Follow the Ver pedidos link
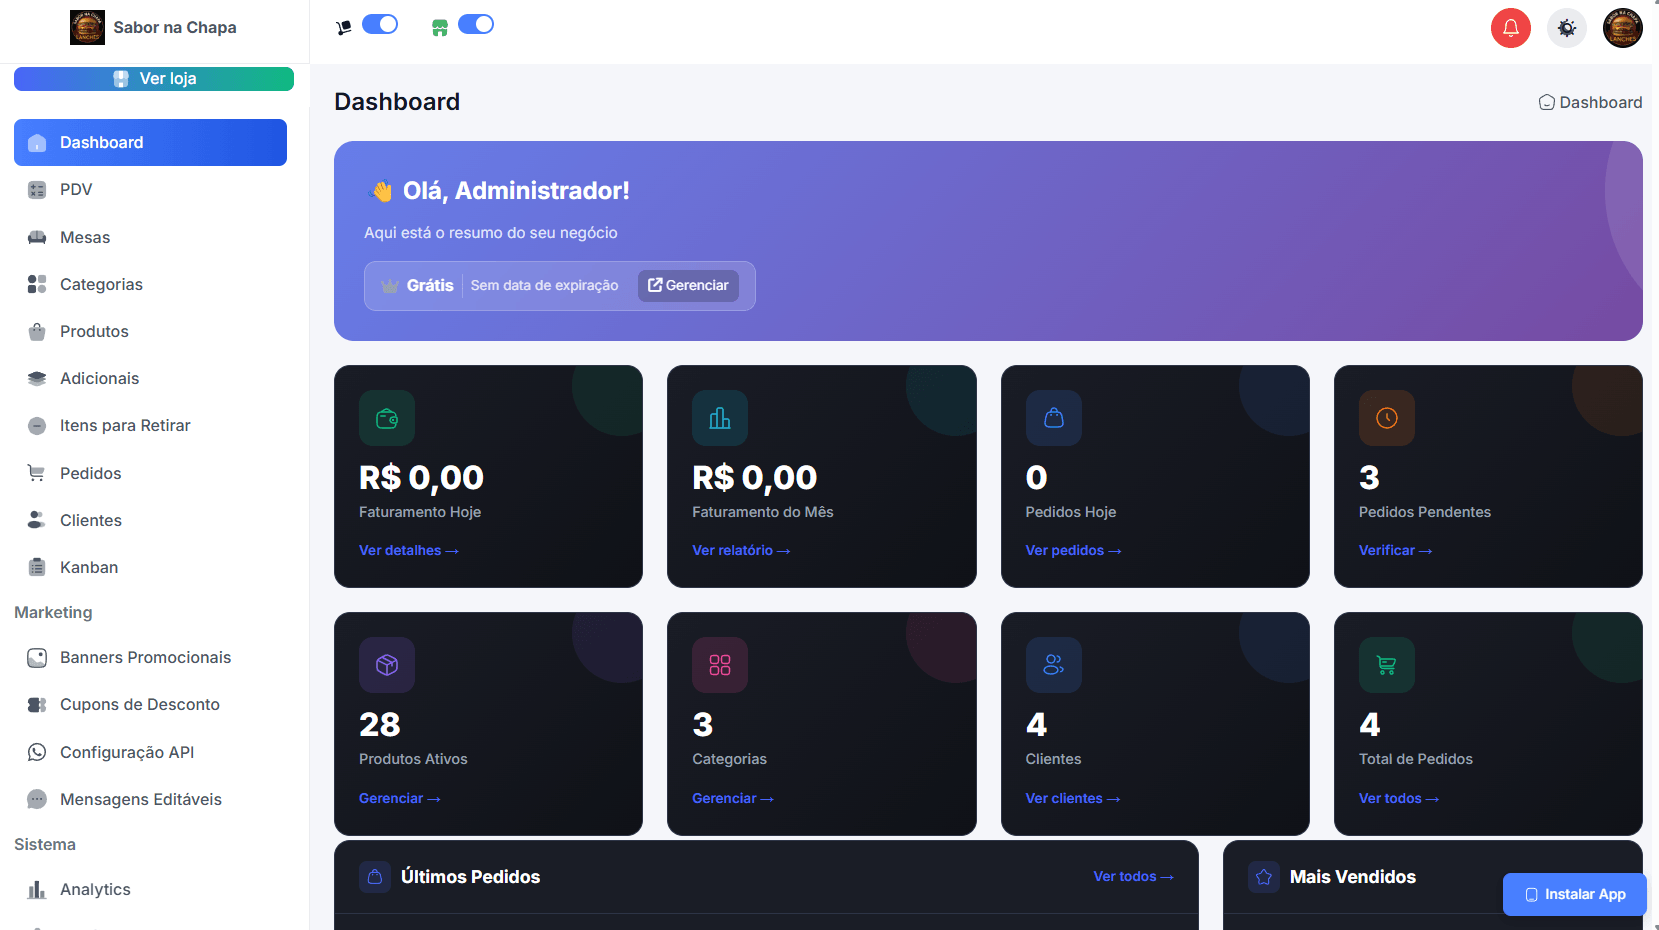The height and width of the screenshot is (930, 1659). click(x=1073, y=550)
